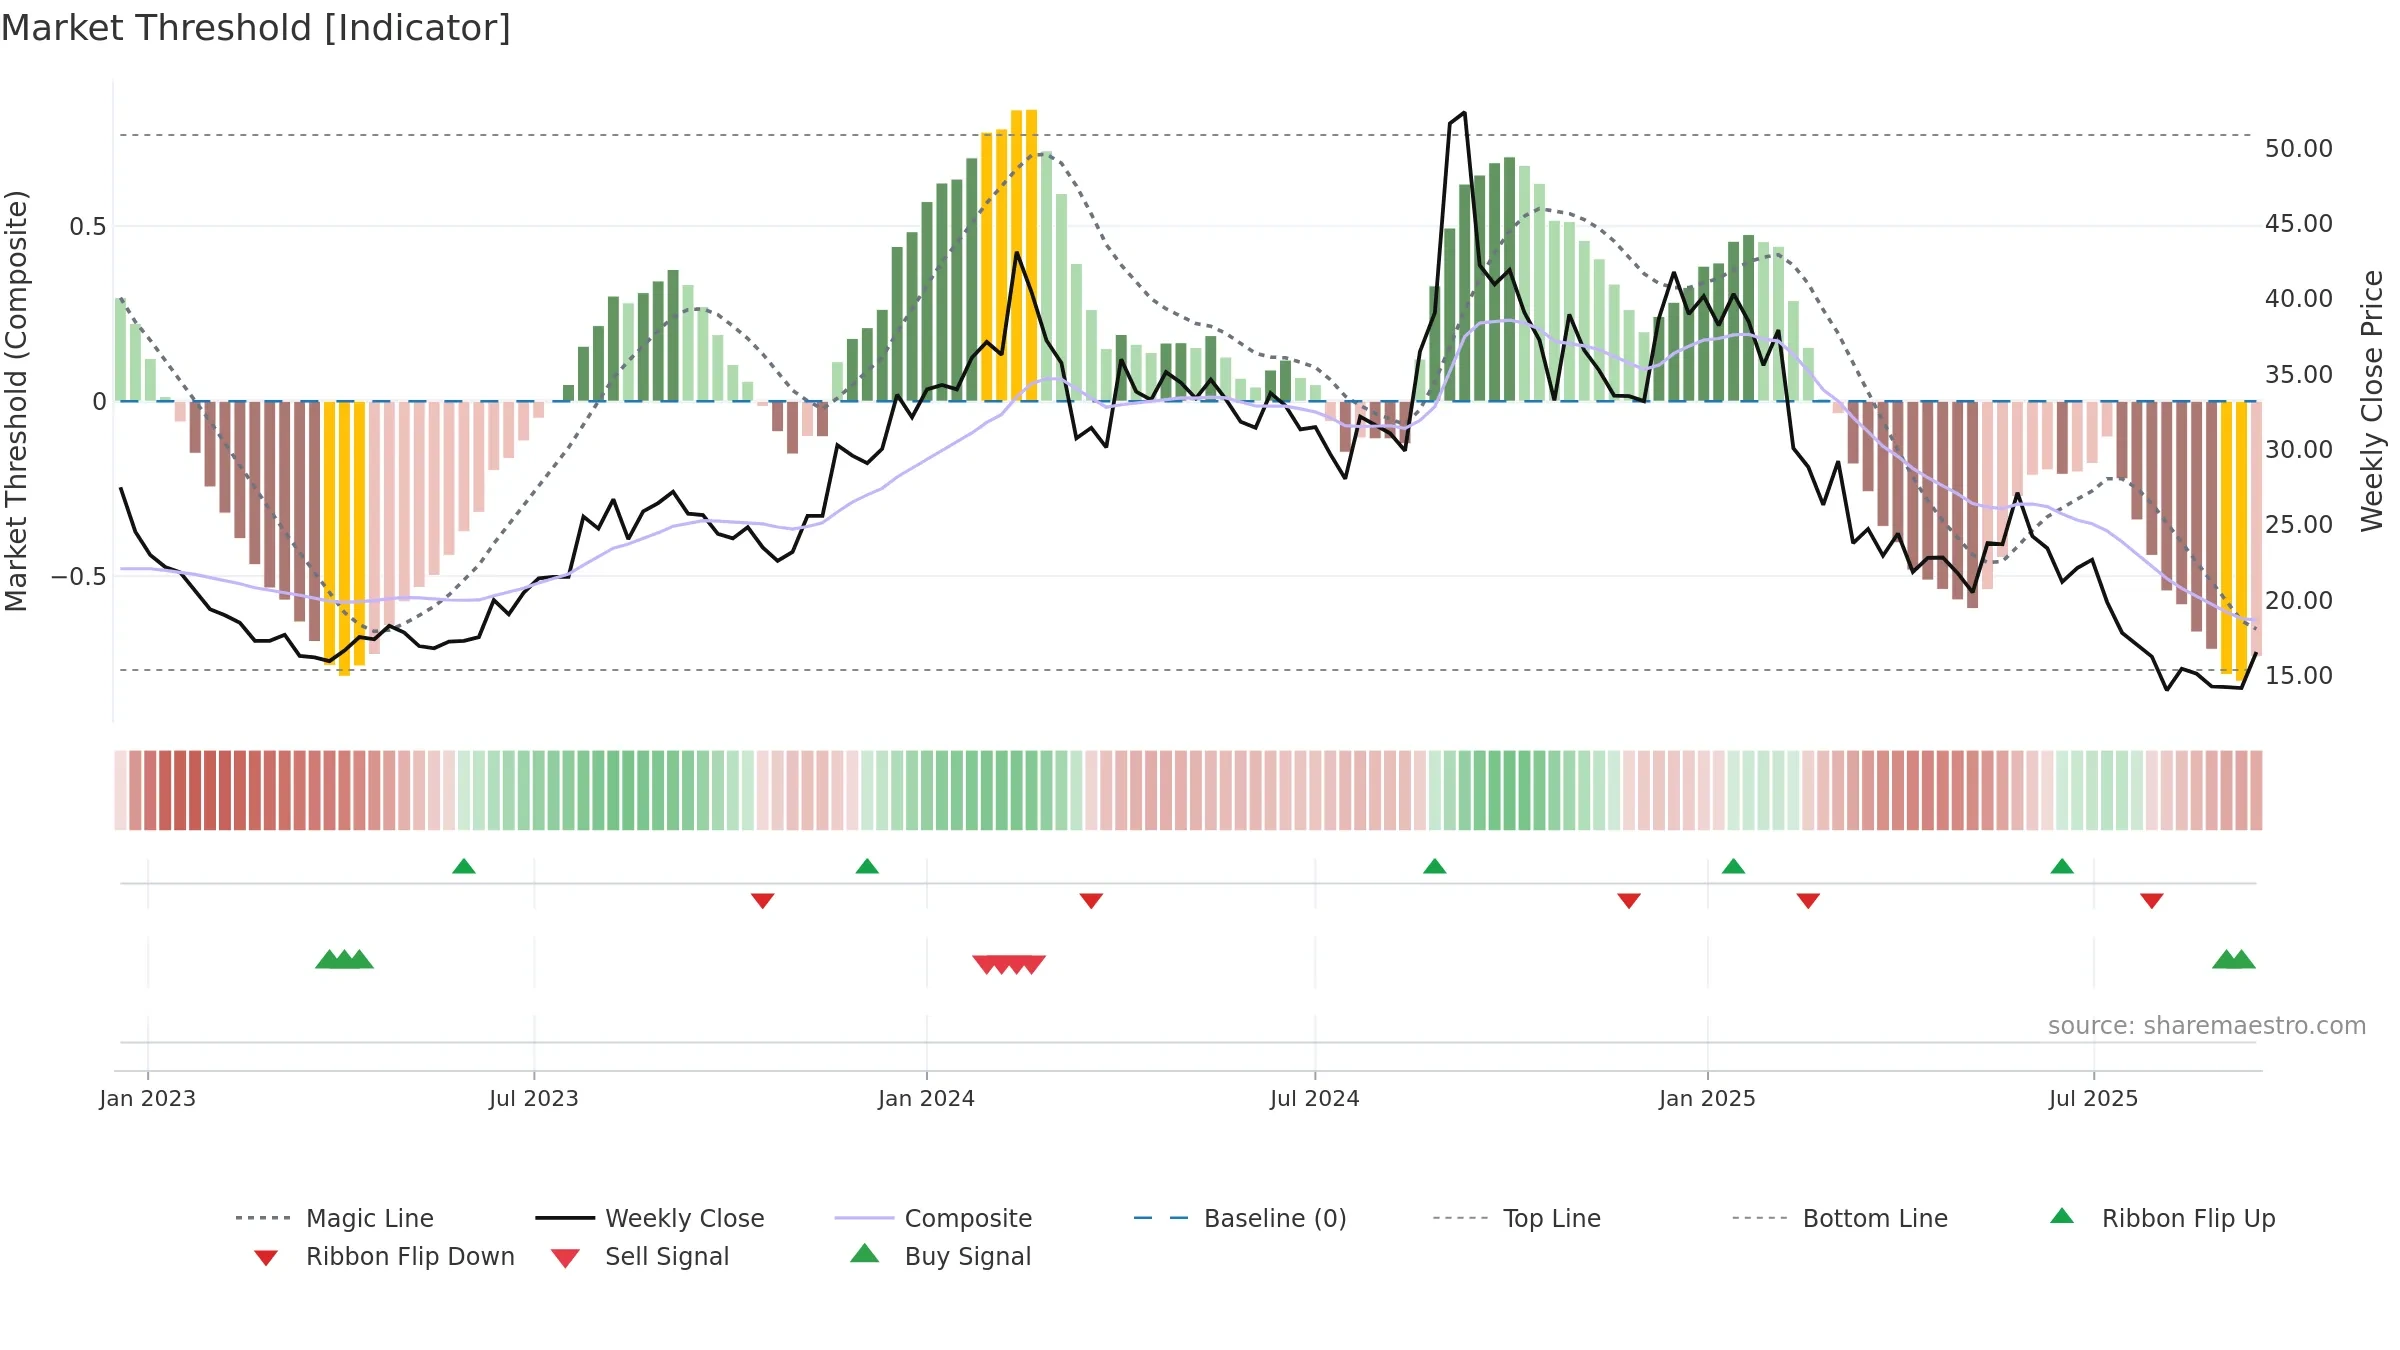The width and height of the screenshot is (2400, 1350).
Task: Click the Jul 2025 x-axis label
Action: [x=2094, y=1099]
